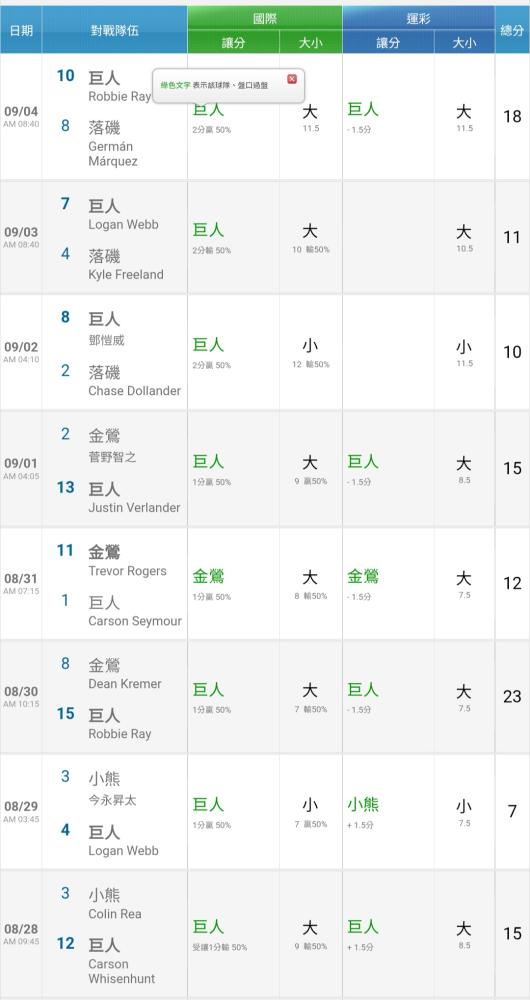Screen dimensions: 530x1000
Task: Select the 09/02 date cell
Action: tap(21, 351)
